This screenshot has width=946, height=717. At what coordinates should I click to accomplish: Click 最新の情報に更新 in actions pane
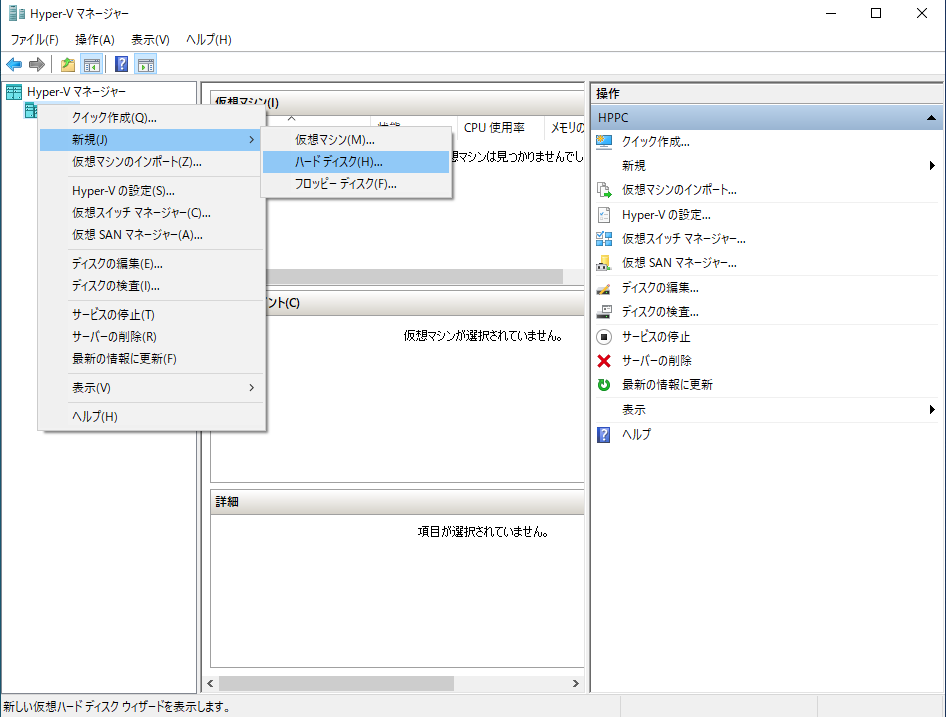[x=668, y=385]
